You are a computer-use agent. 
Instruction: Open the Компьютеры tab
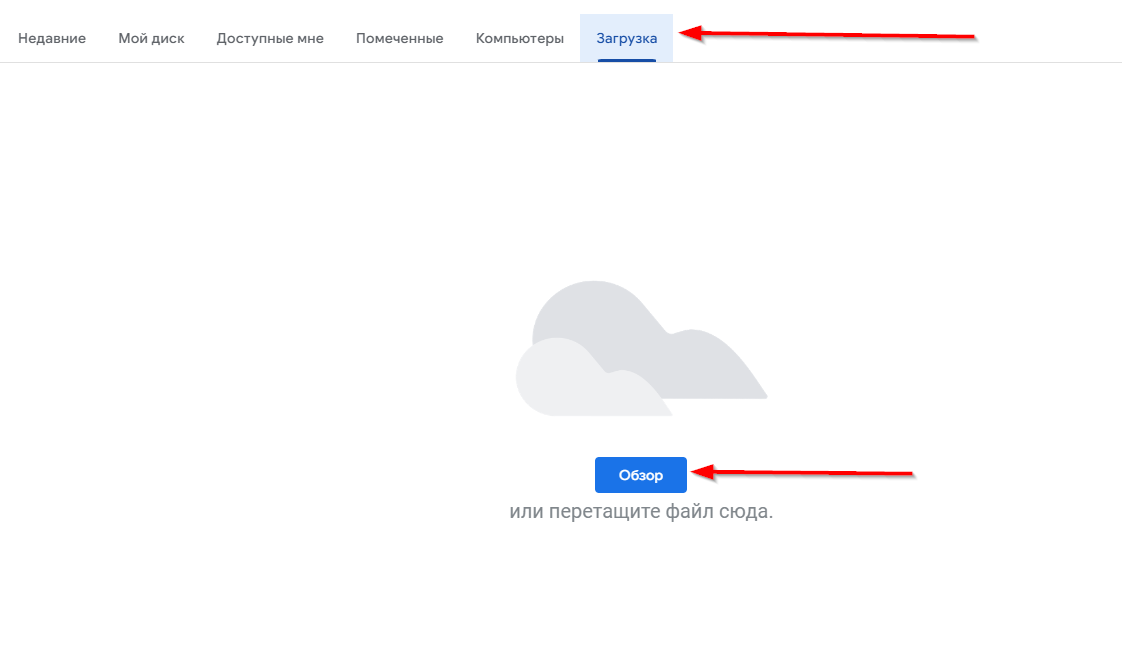519,39
